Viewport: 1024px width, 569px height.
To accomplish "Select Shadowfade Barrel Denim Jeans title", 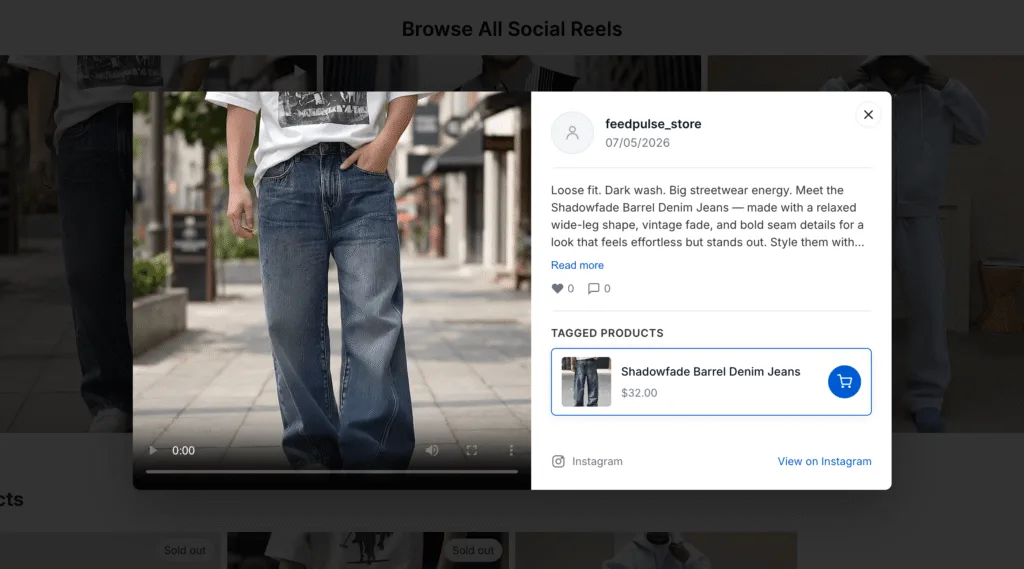I will pyautogui.click(x=710, y=371).
